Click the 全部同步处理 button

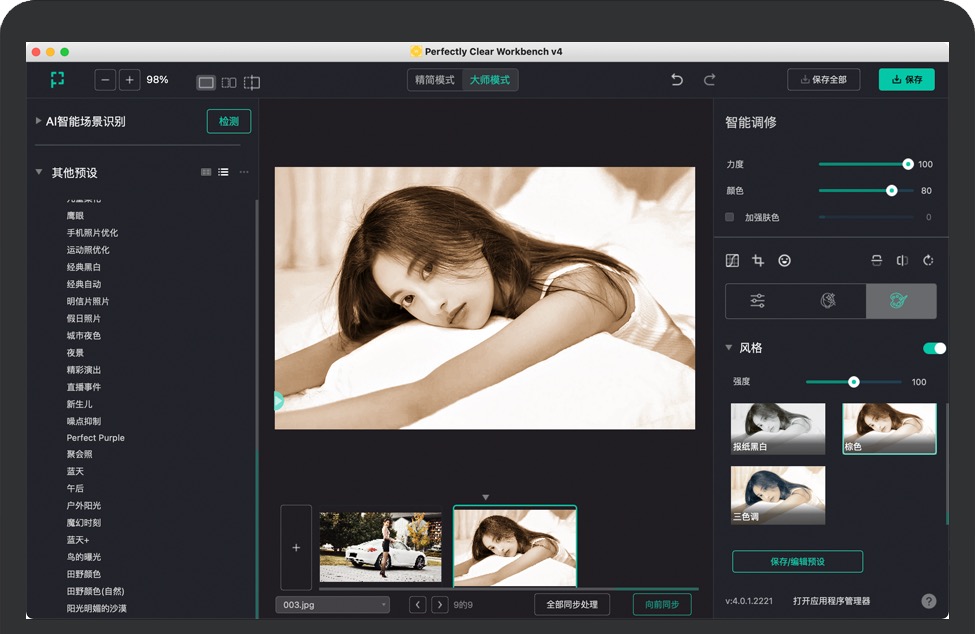(572, 604)
